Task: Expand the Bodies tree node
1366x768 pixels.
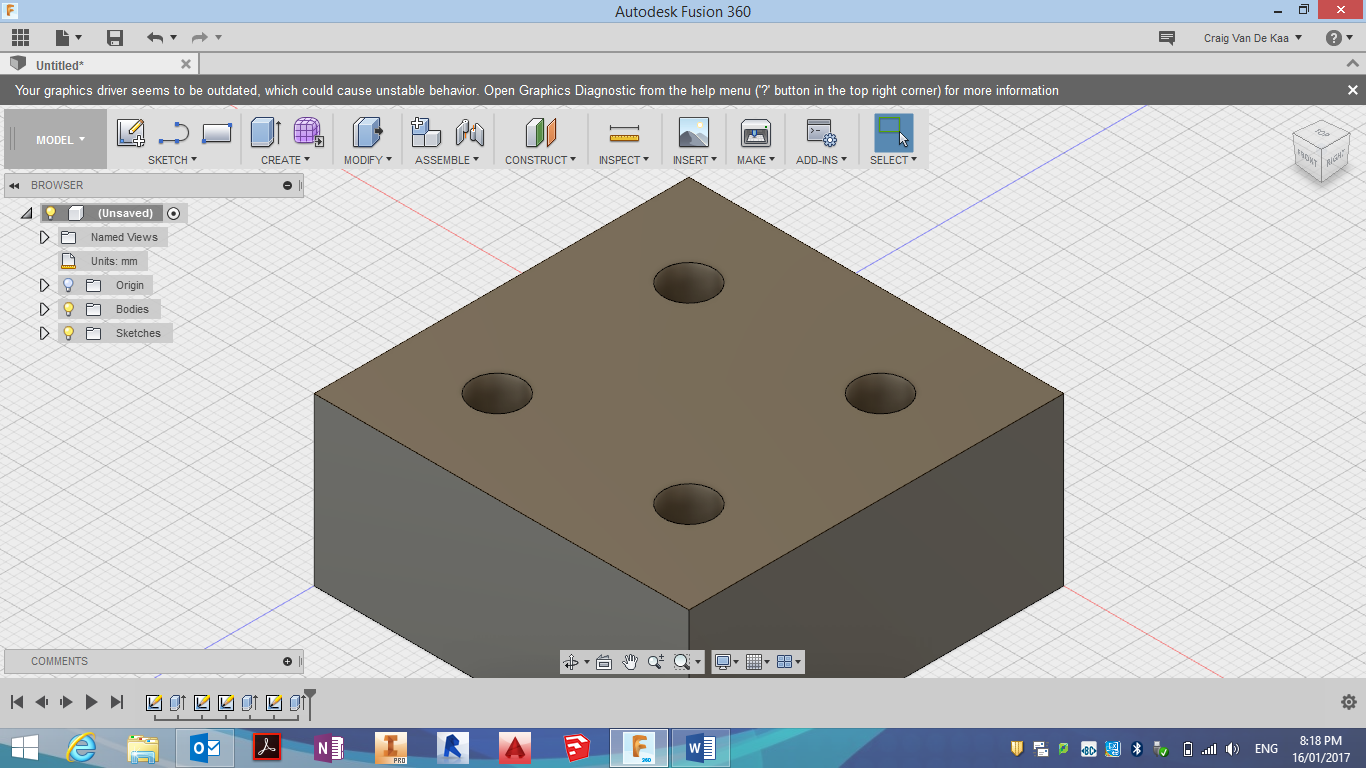Action: click(44, 309)
